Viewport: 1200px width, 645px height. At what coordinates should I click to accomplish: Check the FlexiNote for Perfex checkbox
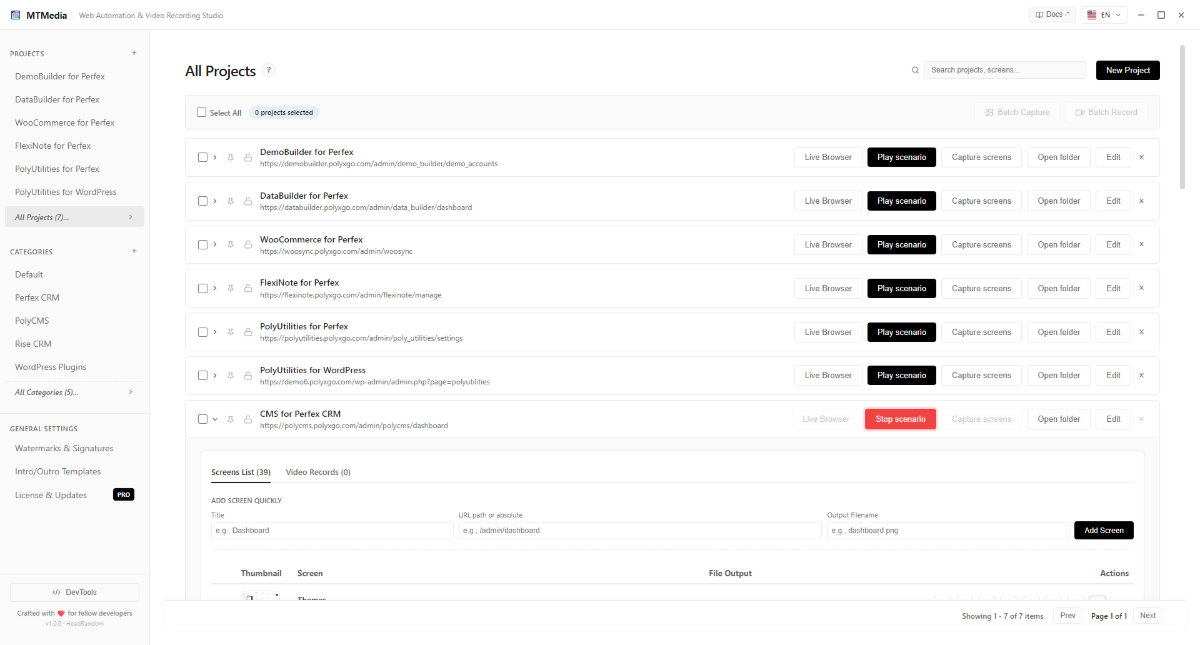pos(202,288)
